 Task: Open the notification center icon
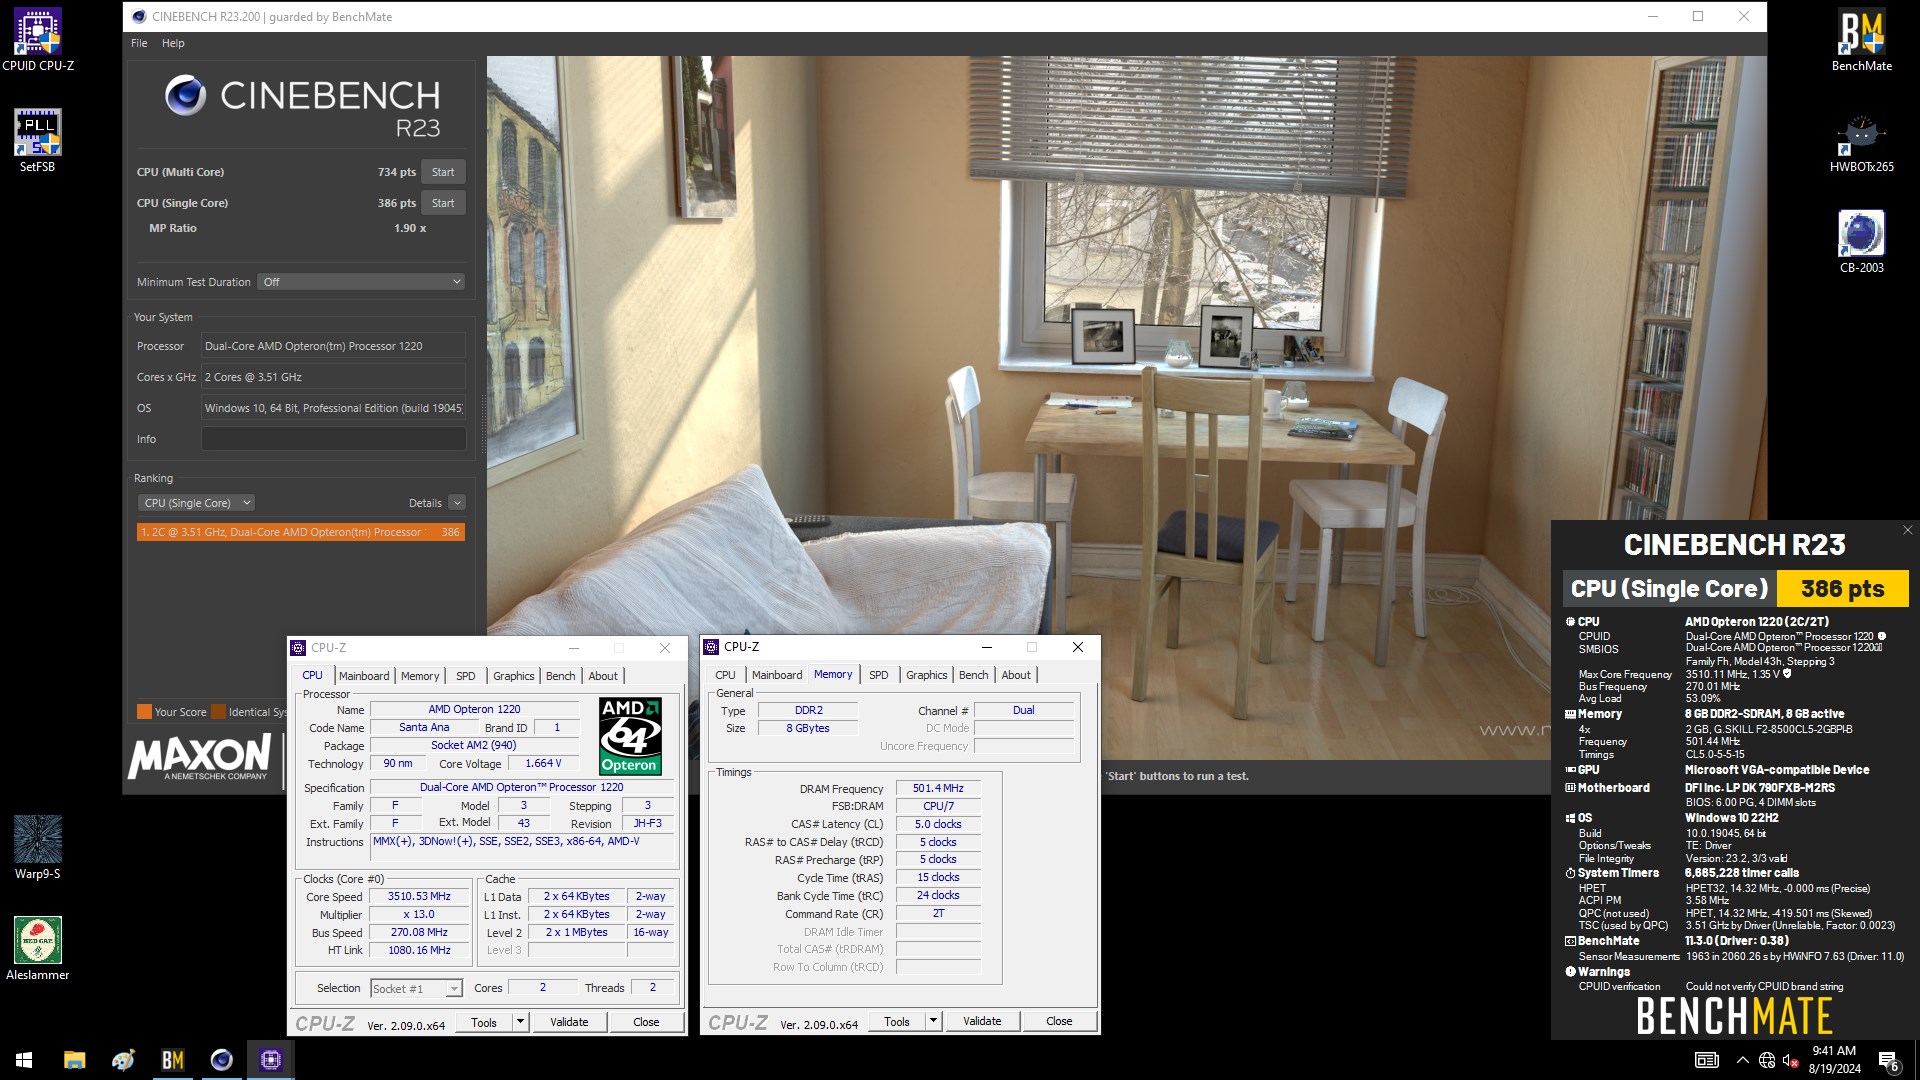(1888, 1060)
